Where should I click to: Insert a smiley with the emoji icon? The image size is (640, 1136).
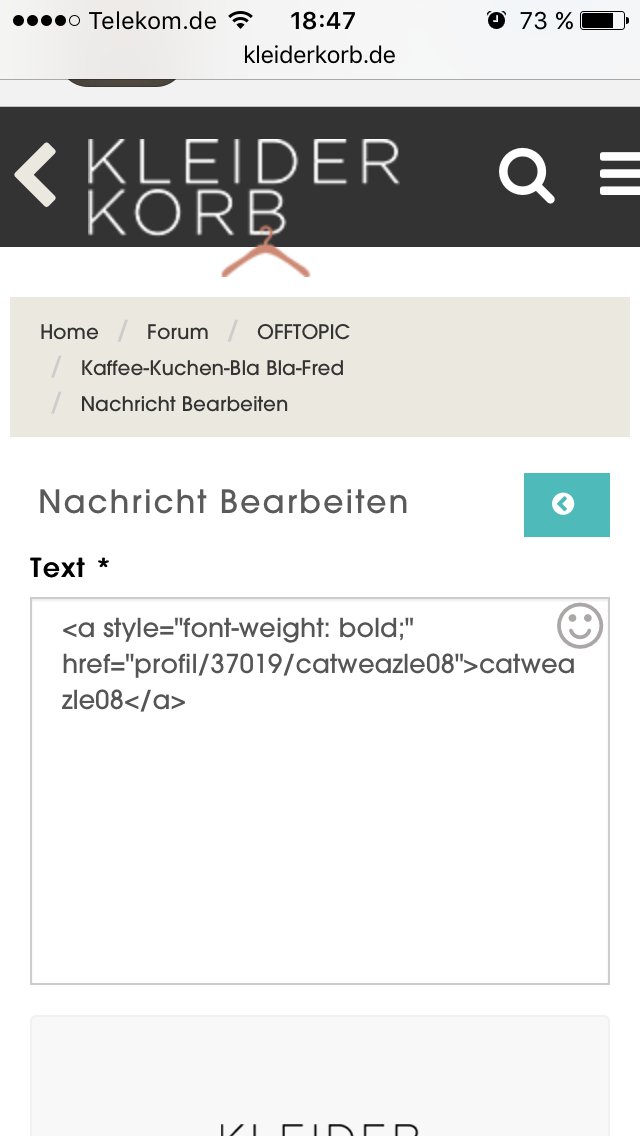pyautogui.click(x=580, y=626)
